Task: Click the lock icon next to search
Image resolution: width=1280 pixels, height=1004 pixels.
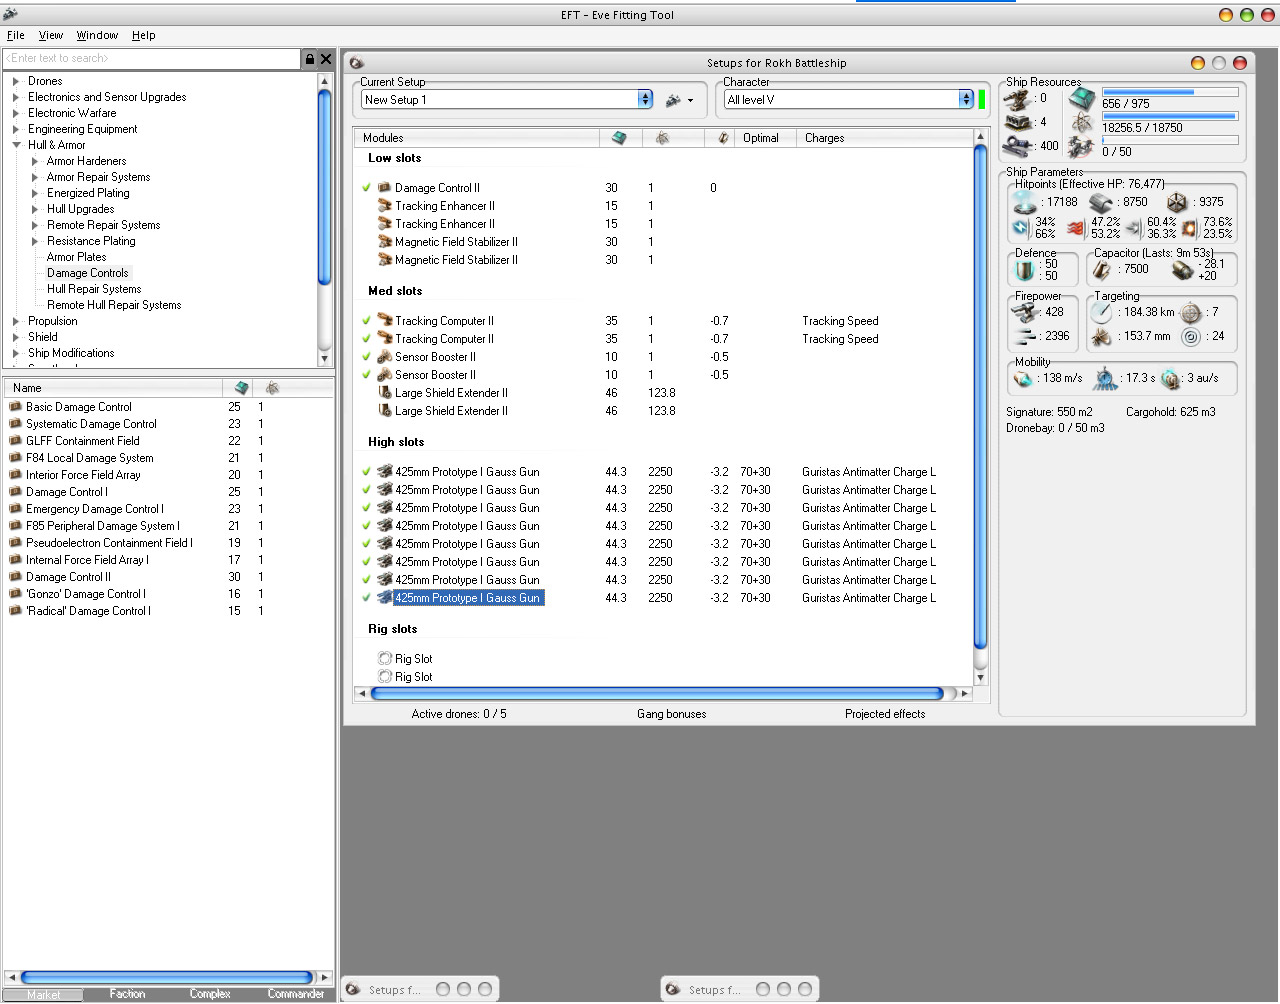Action: point(310,59)
